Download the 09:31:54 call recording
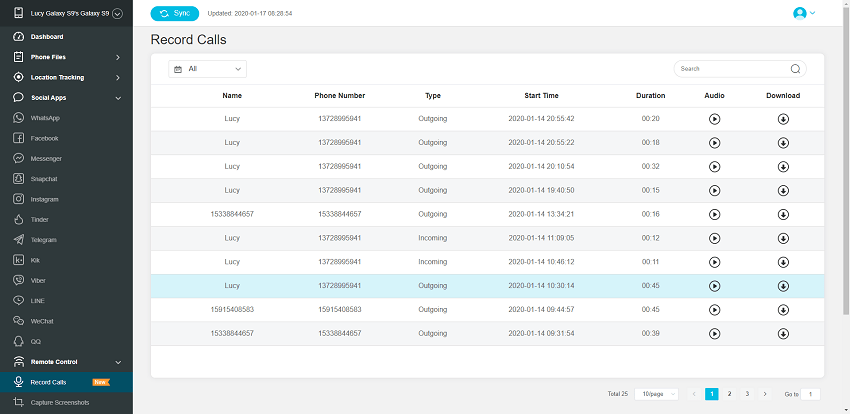 click(x=783, y=334)
